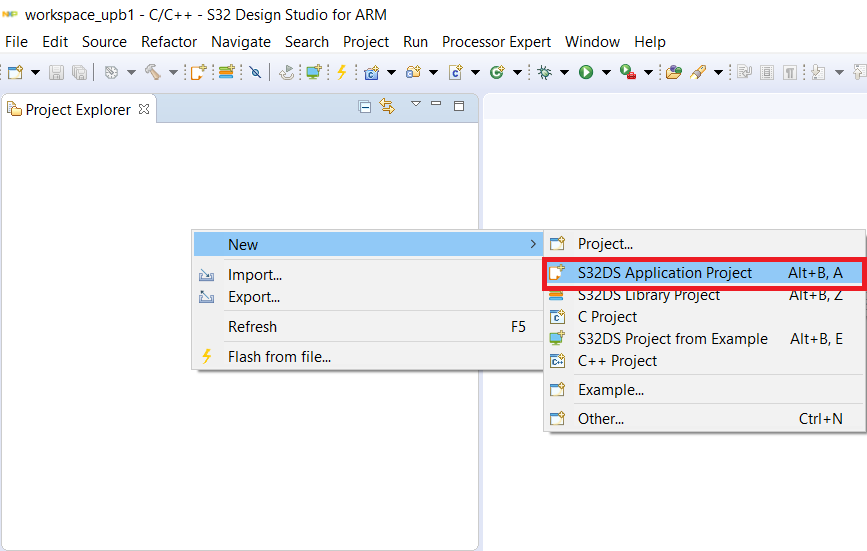This screenshot has width=867, height=551.
Task: Select S32DS Application Project submenu entry
Action: tap(703, 273)
